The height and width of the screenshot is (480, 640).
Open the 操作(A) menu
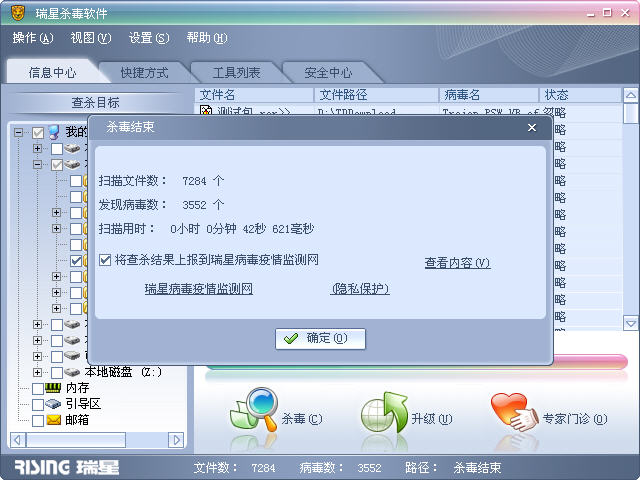tap(33, 38)
